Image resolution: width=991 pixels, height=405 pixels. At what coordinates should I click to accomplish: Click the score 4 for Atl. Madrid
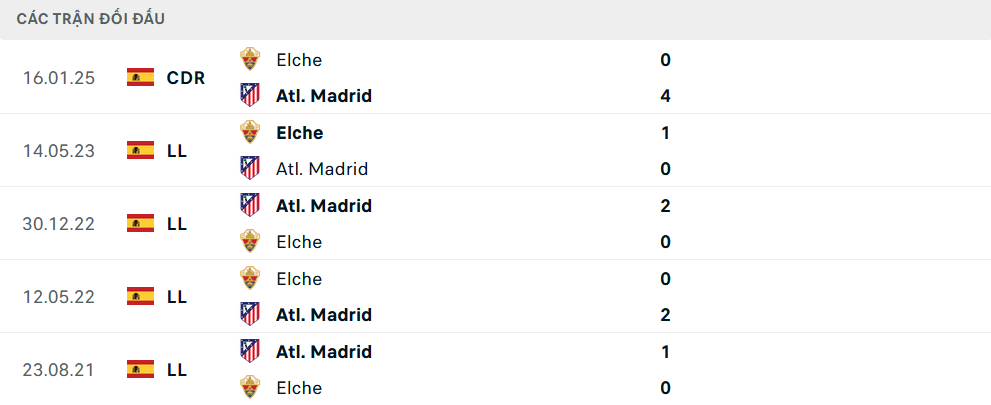(665, 96)
